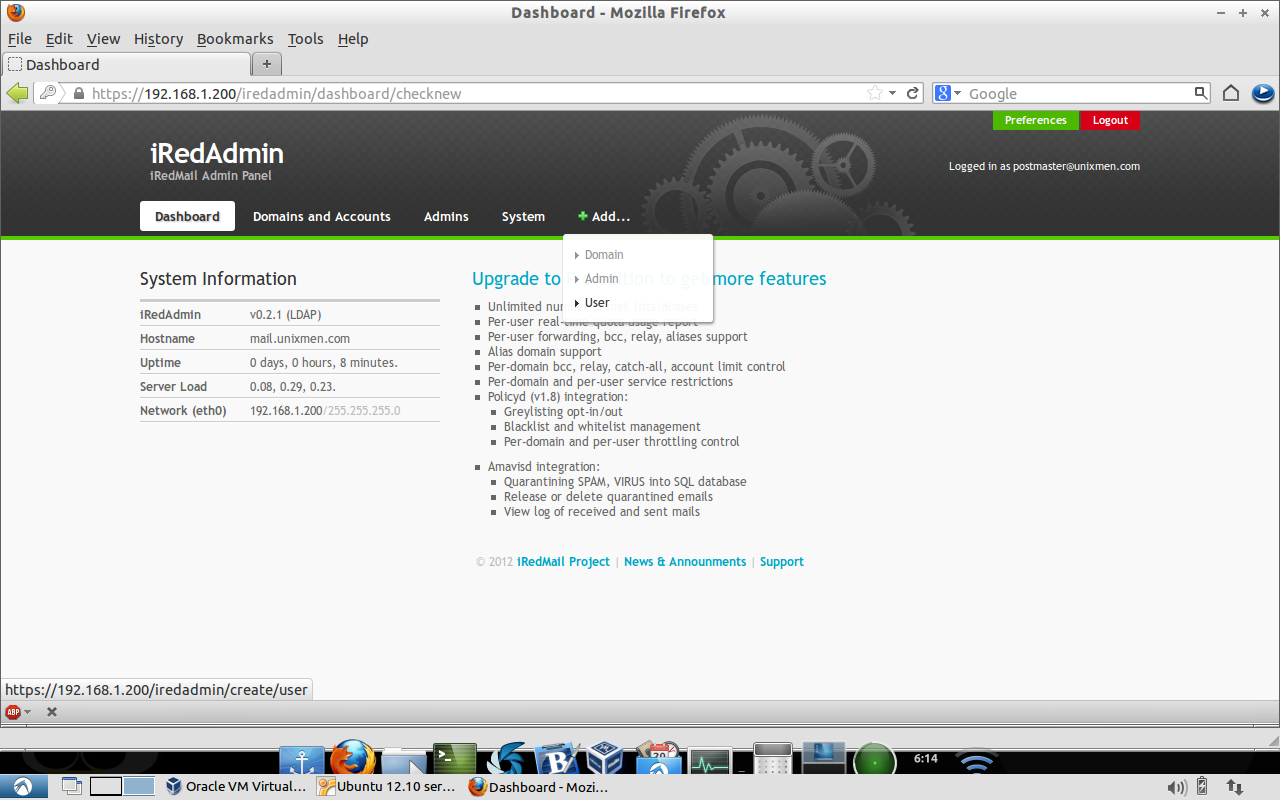Reload the page with the refresh icon
The image size is (1280, 800).
tap(913, 93)
